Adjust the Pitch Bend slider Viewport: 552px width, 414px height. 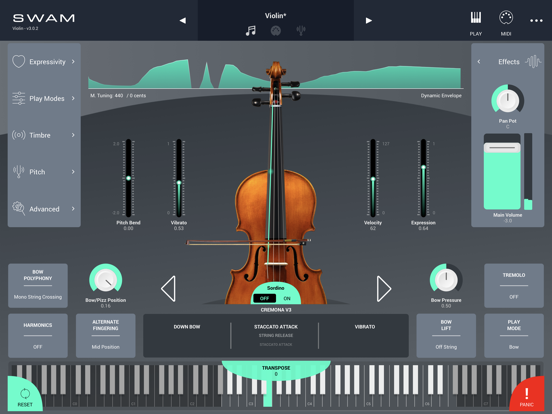click(x=128, y=178)
